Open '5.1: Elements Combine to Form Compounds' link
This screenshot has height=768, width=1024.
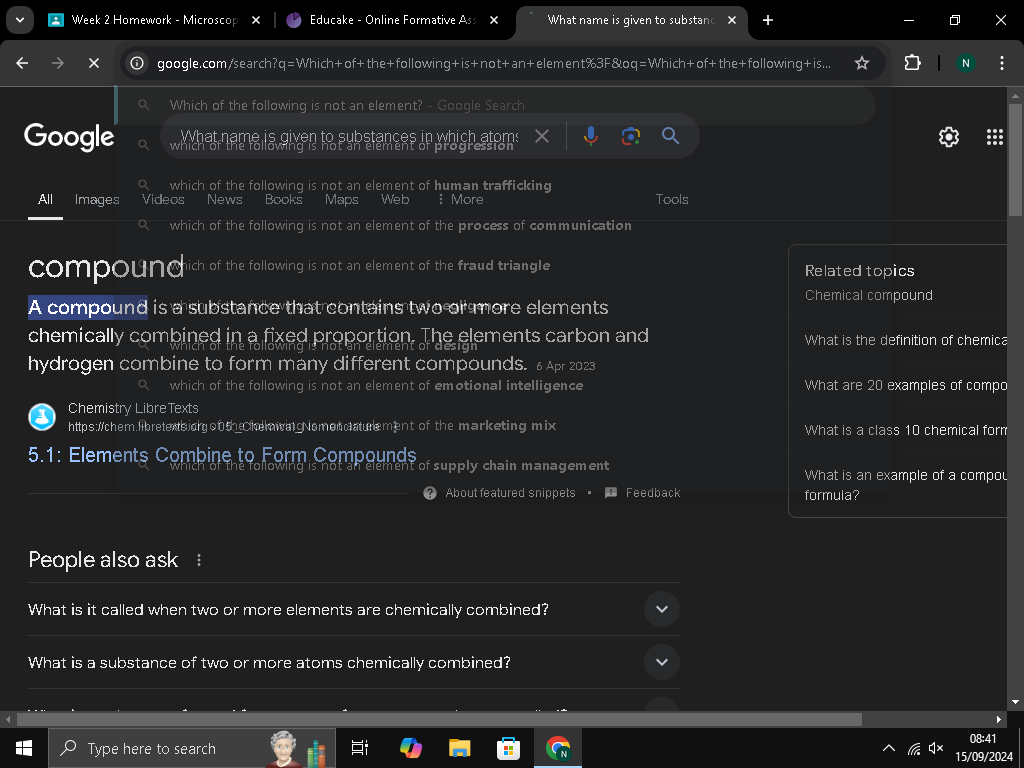[x=222, y=455]
